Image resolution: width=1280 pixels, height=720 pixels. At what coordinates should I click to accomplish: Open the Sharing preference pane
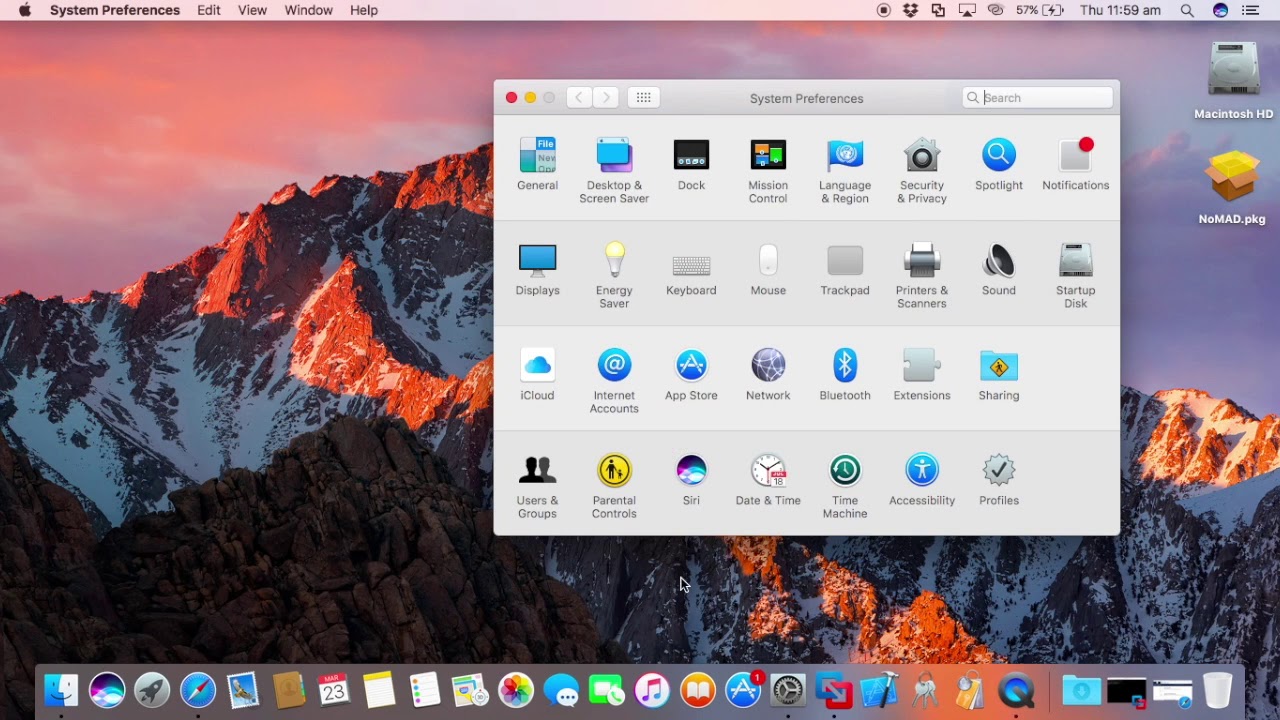point(999,374)
